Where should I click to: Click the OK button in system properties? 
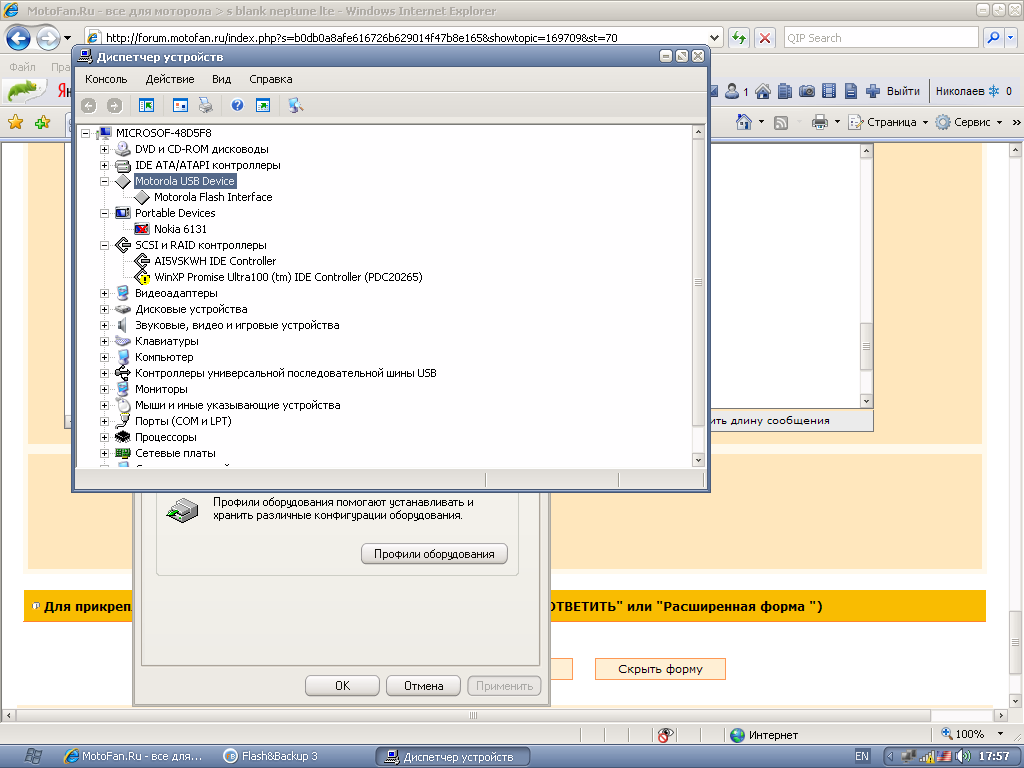342,686
